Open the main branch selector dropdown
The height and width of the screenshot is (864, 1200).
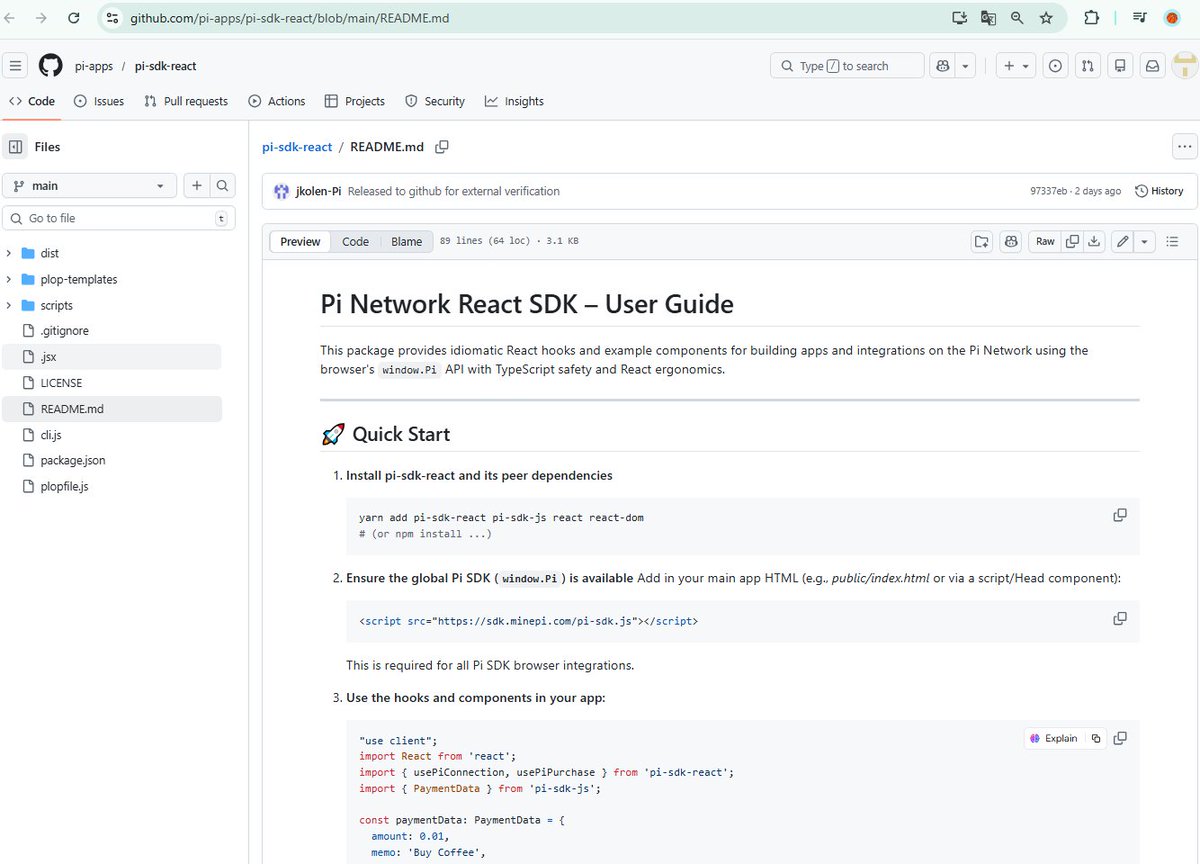[x=90, y=186]
